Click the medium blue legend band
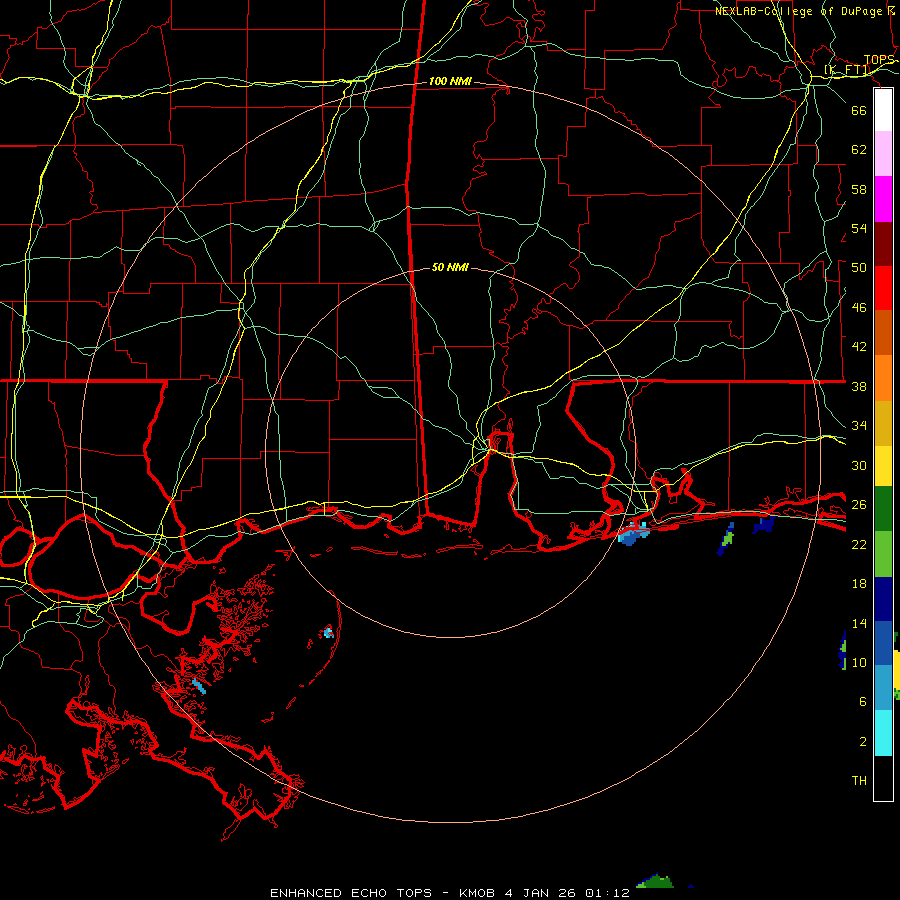The image size is (900, 900). pos(883,643)
